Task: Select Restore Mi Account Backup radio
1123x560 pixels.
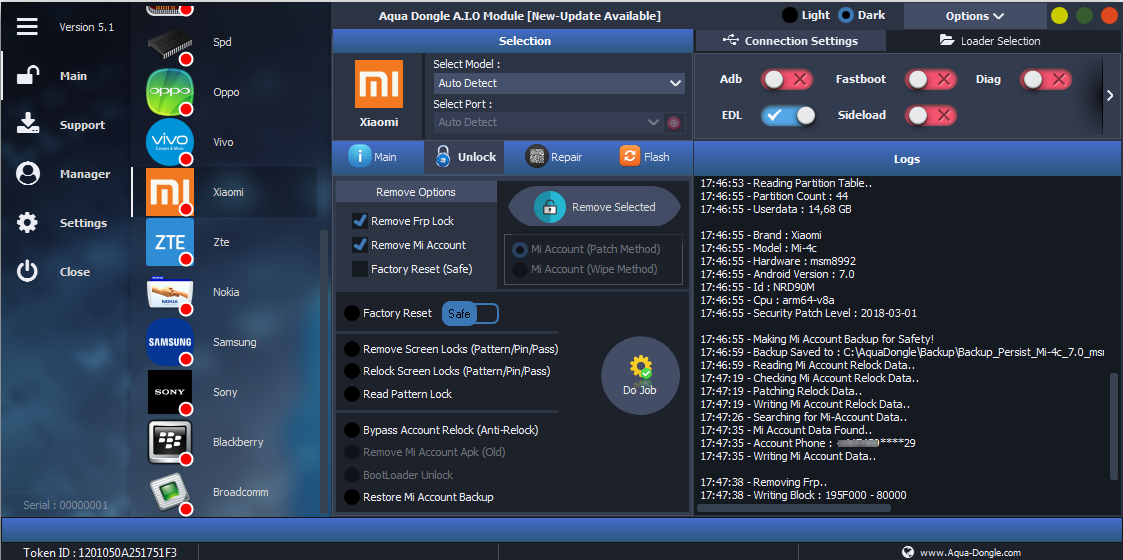Action: [x=352, y=497]
